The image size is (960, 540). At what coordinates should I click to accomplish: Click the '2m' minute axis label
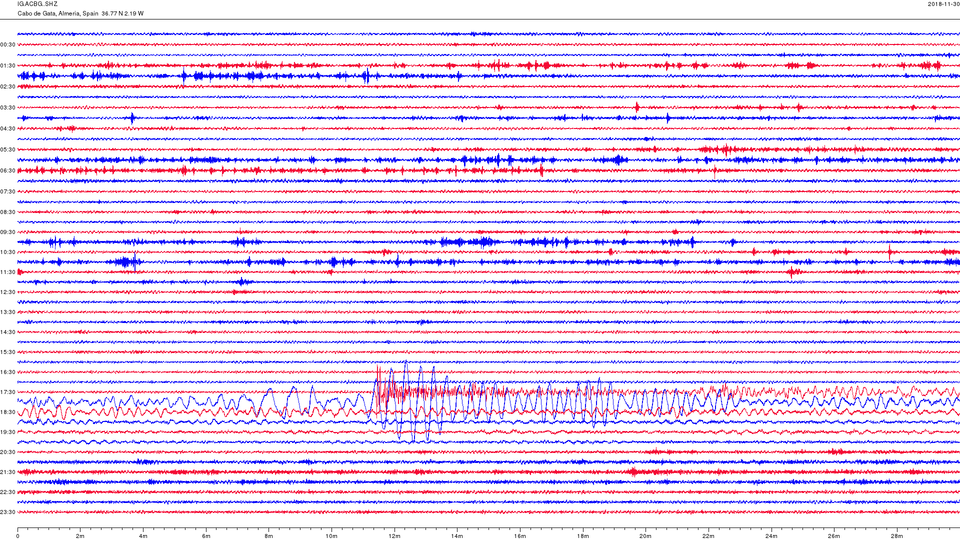coord(80,536)
